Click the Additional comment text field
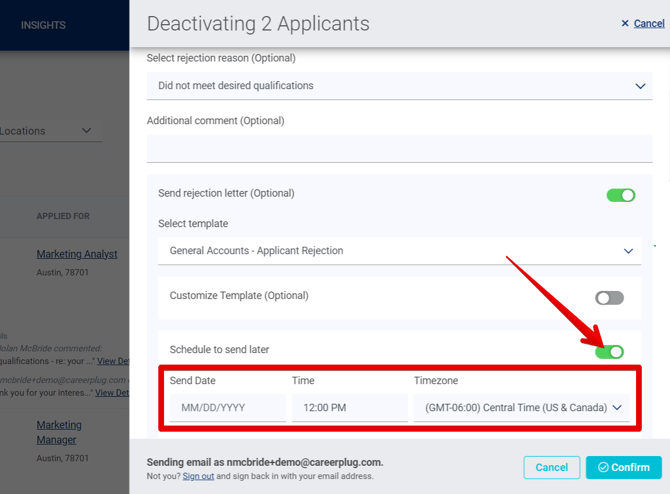 pyautogui.click(x=399, y=149)
